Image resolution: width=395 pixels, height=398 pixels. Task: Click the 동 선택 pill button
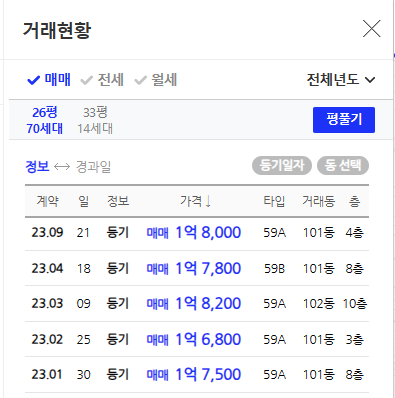click(343, 165)
